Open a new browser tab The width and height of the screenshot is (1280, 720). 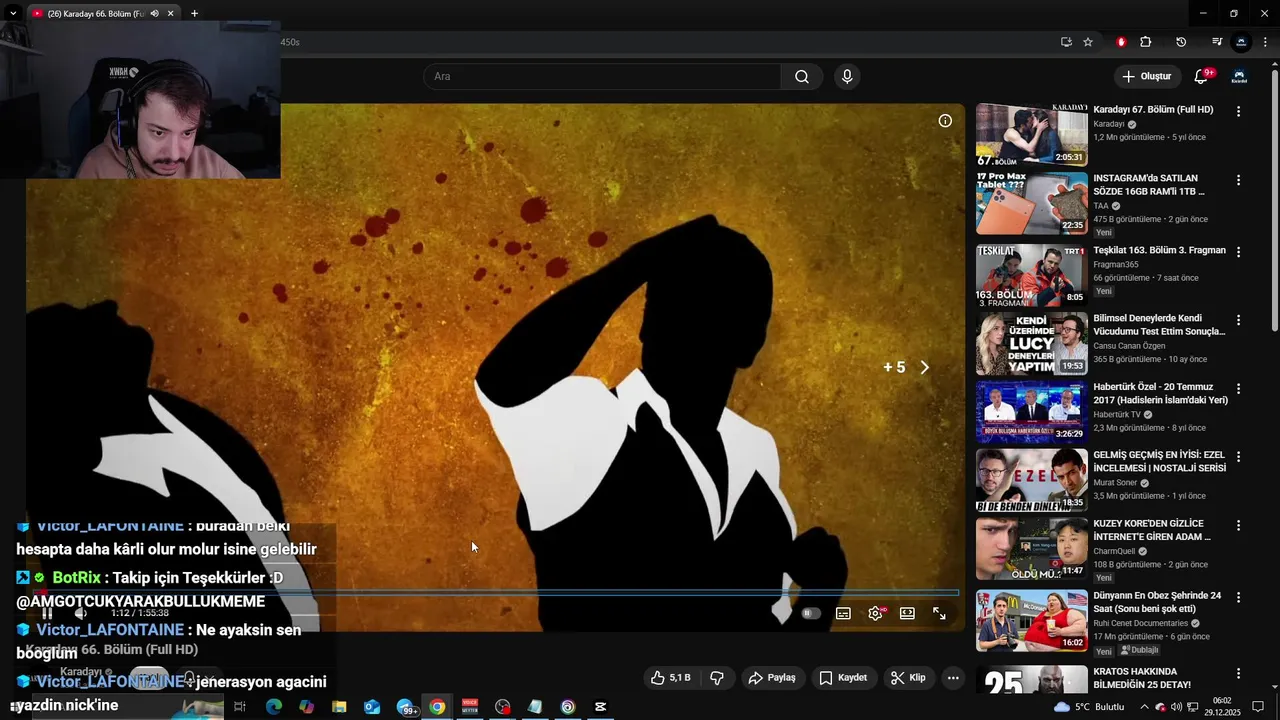tap(194, 14)
